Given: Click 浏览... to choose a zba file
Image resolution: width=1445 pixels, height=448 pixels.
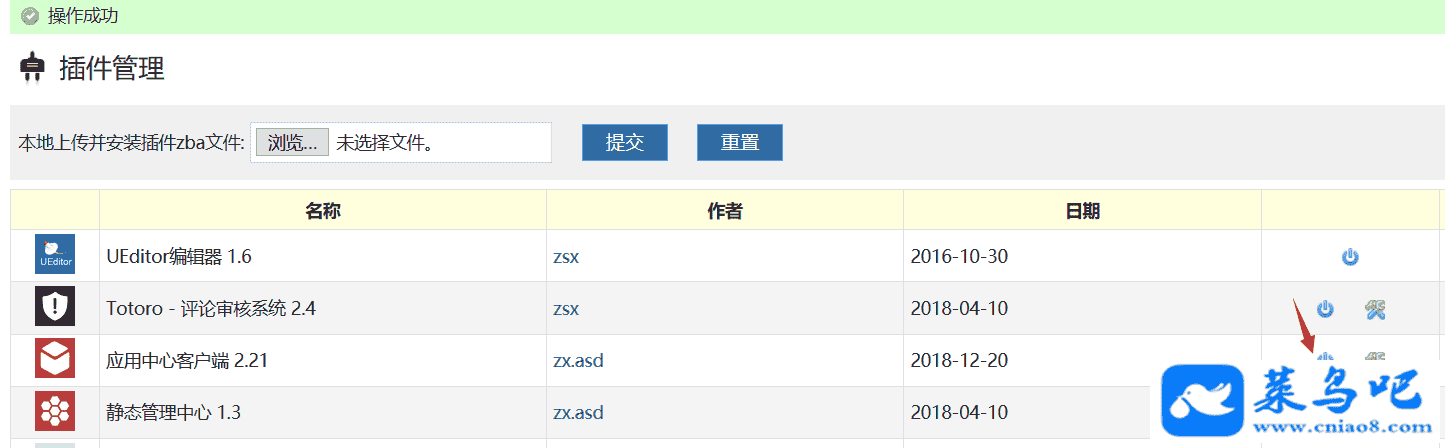Looking at the screenshot, I should pos(293,142).
